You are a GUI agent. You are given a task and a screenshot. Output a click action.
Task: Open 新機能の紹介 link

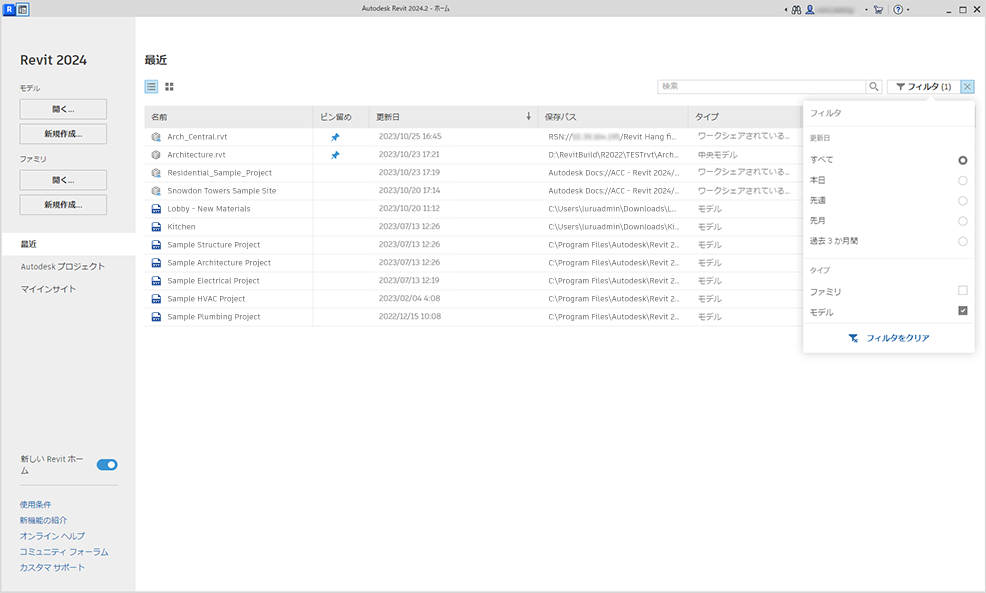point(43,520)
